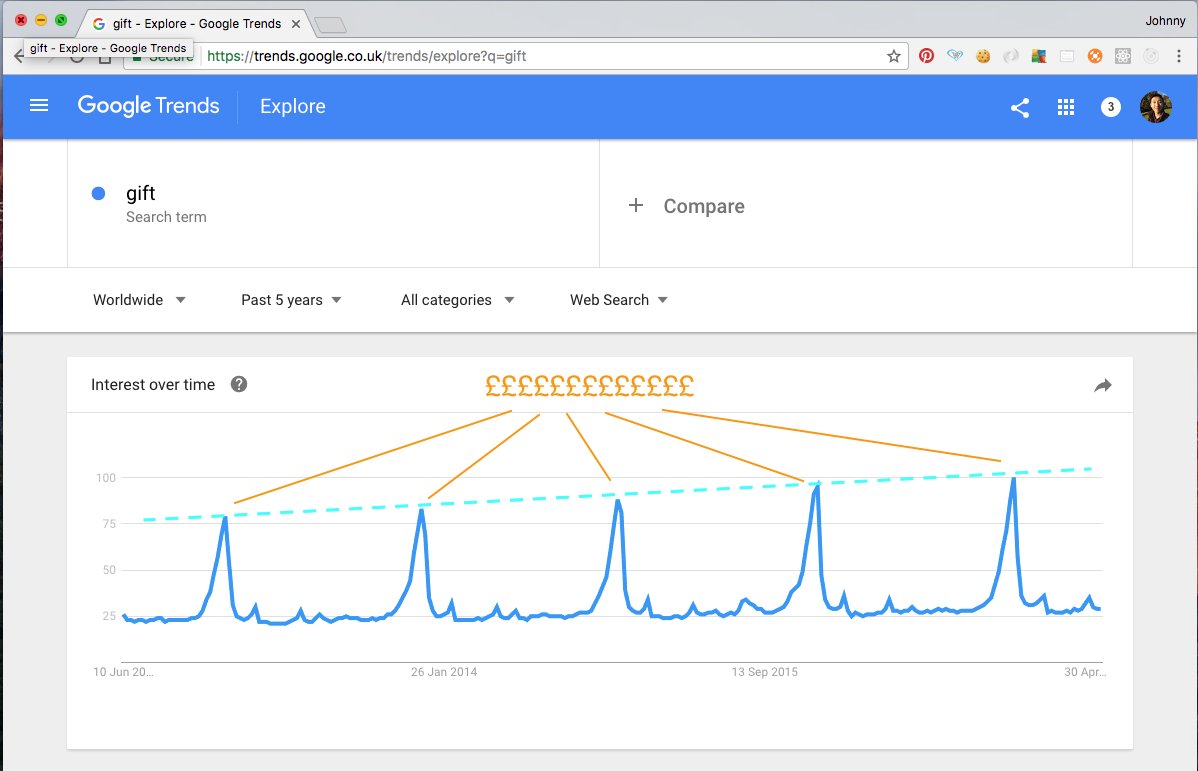The width and height of the screenshot is (1198, 771).
Task: Open the Web Search type dropdown
Action: 619,300
